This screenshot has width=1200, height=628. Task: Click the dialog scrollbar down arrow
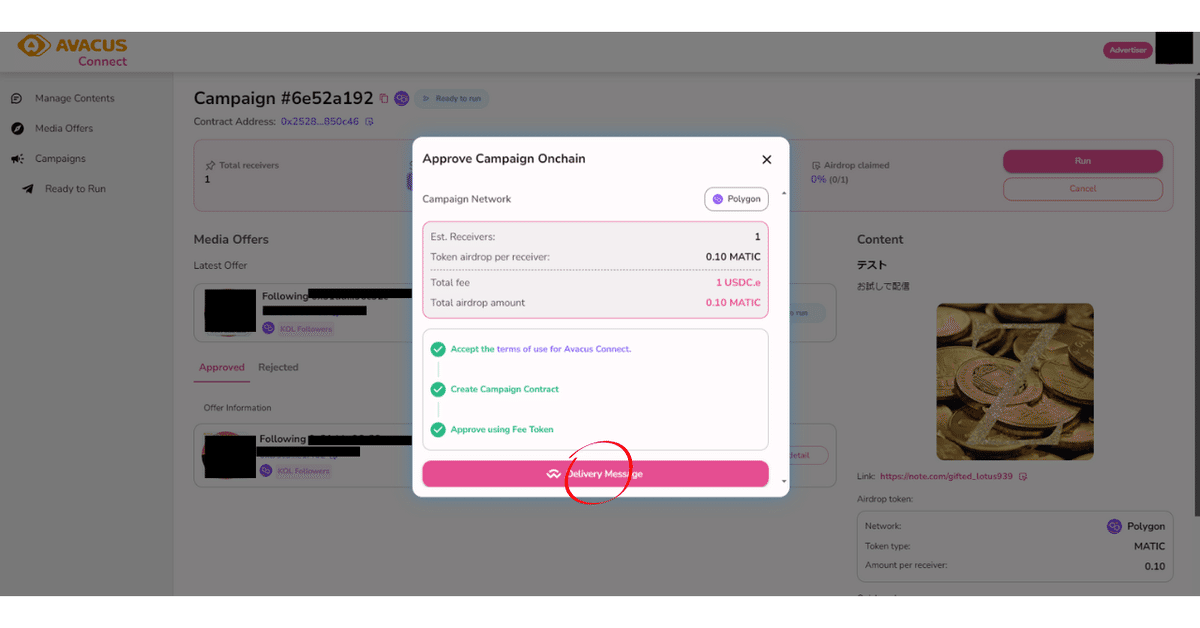point(783,482)
